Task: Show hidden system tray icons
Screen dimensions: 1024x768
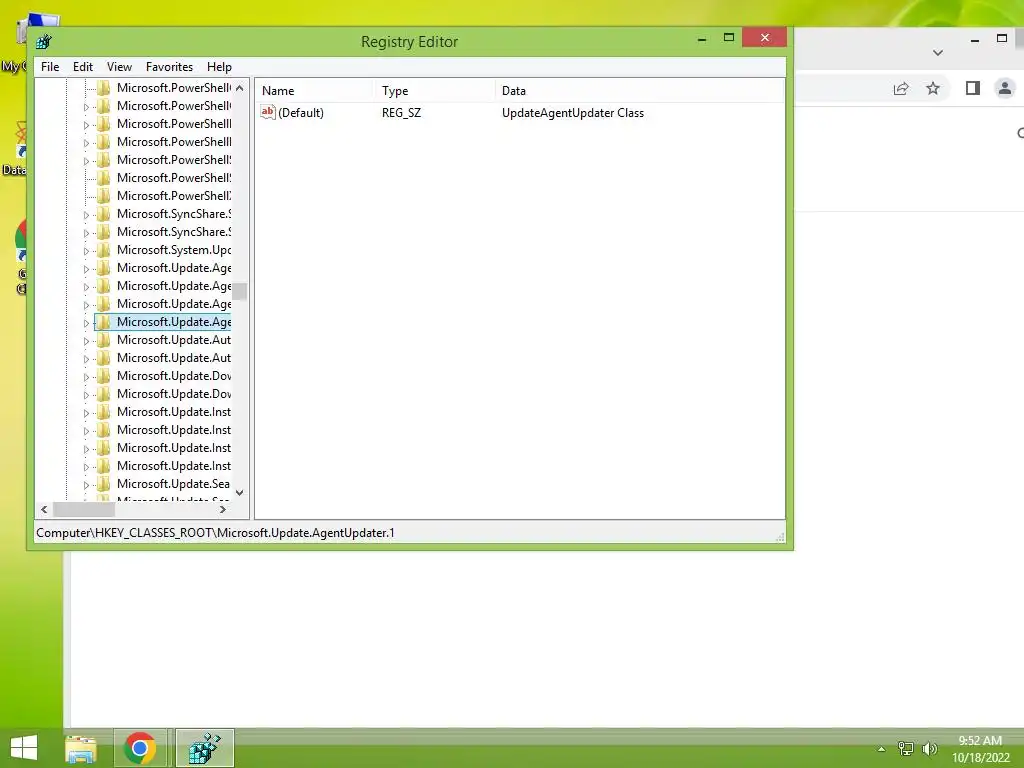Action: coord(882,749)
